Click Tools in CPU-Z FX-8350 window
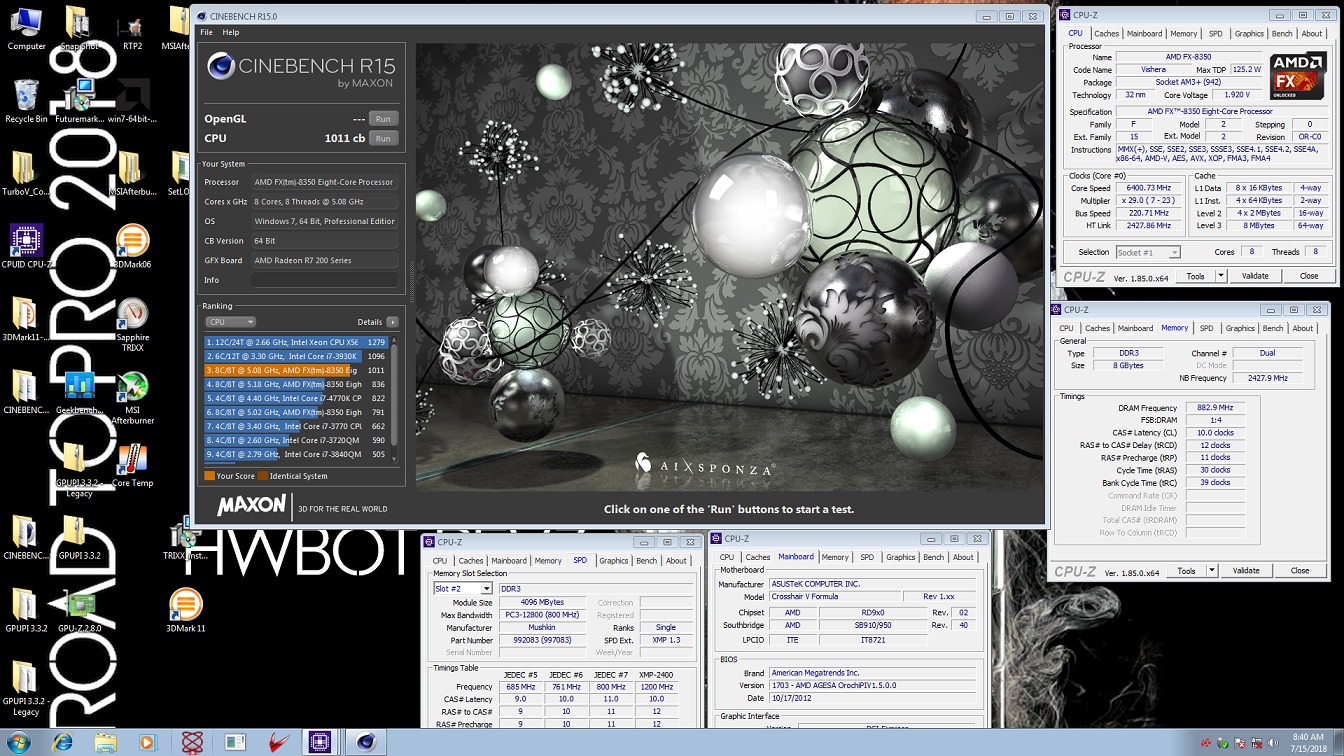Viewport: 1344px width, 756px height. coord(1196,276)
